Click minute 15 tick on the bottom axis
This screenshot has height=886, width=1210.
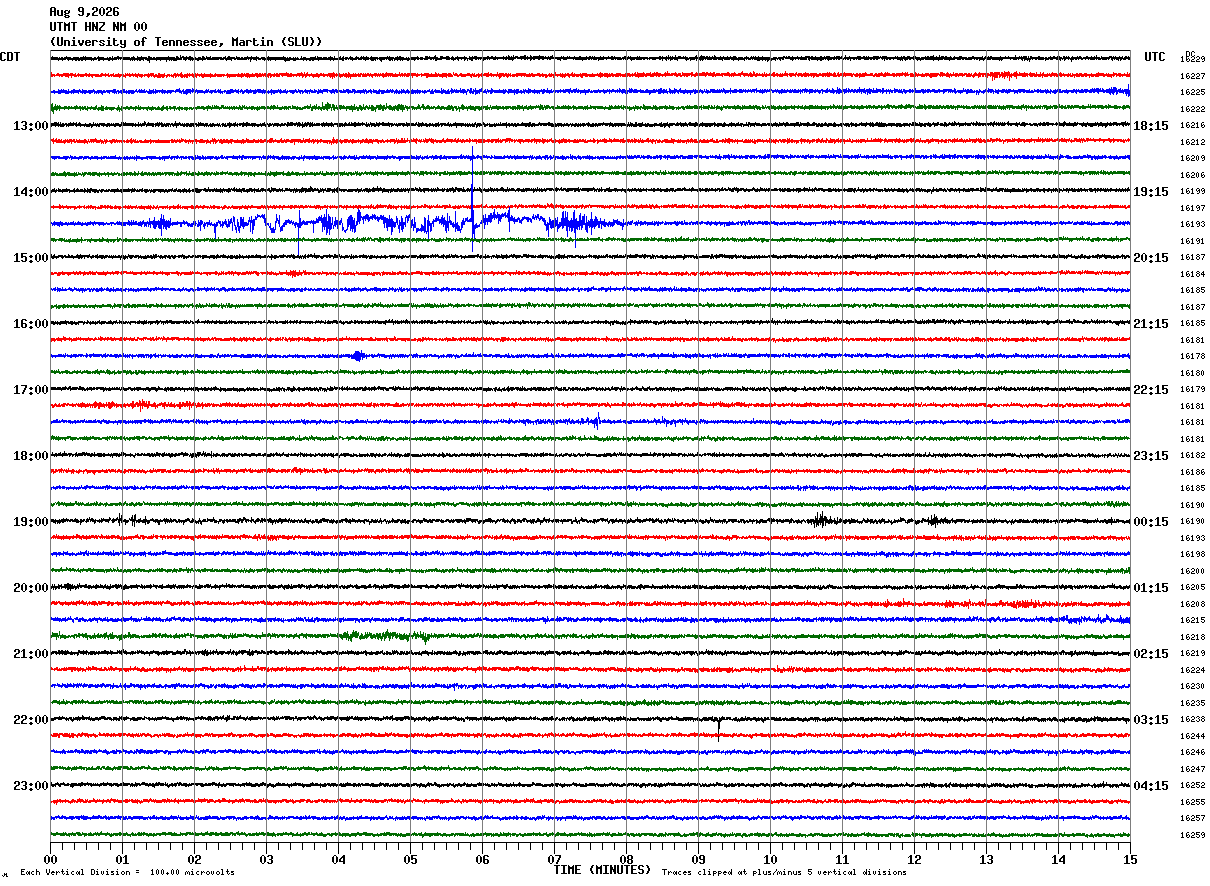click(1130, 859)
